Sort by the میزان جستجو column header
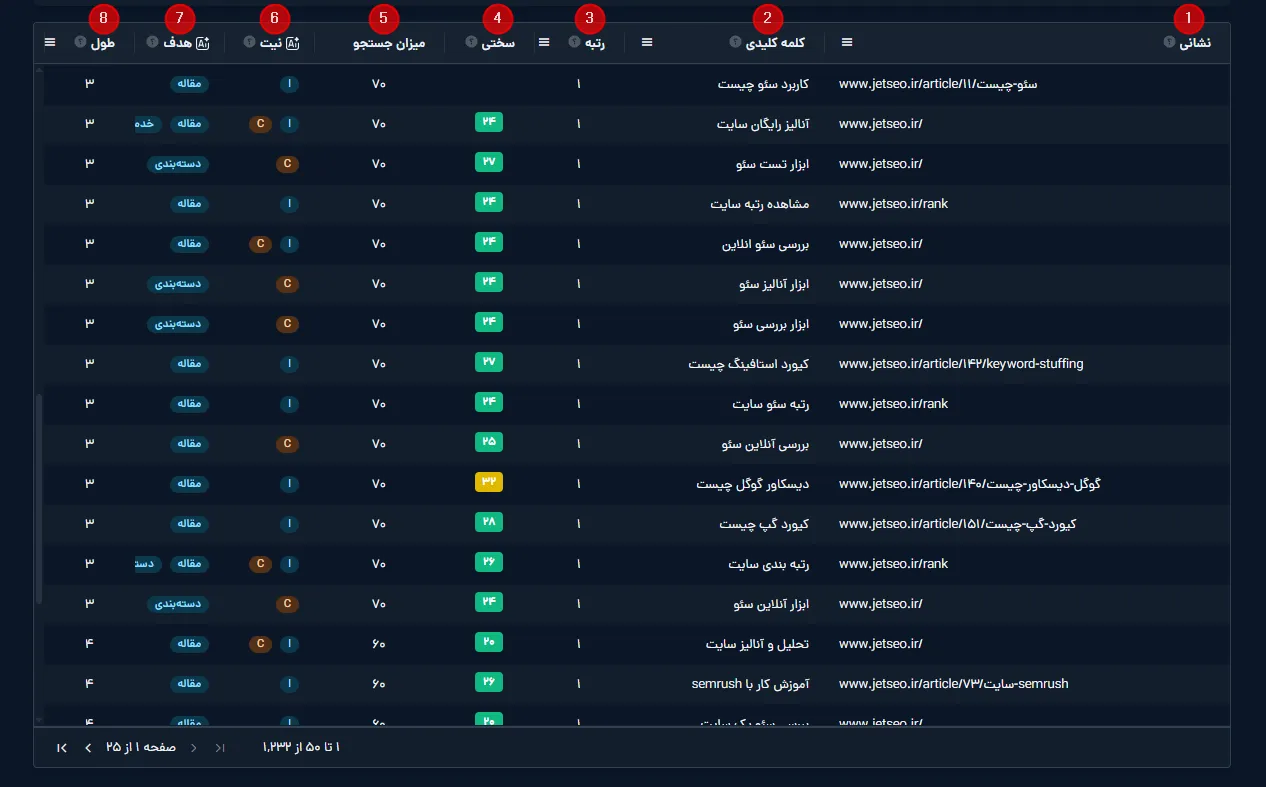This screenshot has width=1266, height=787. coord(389,43)
